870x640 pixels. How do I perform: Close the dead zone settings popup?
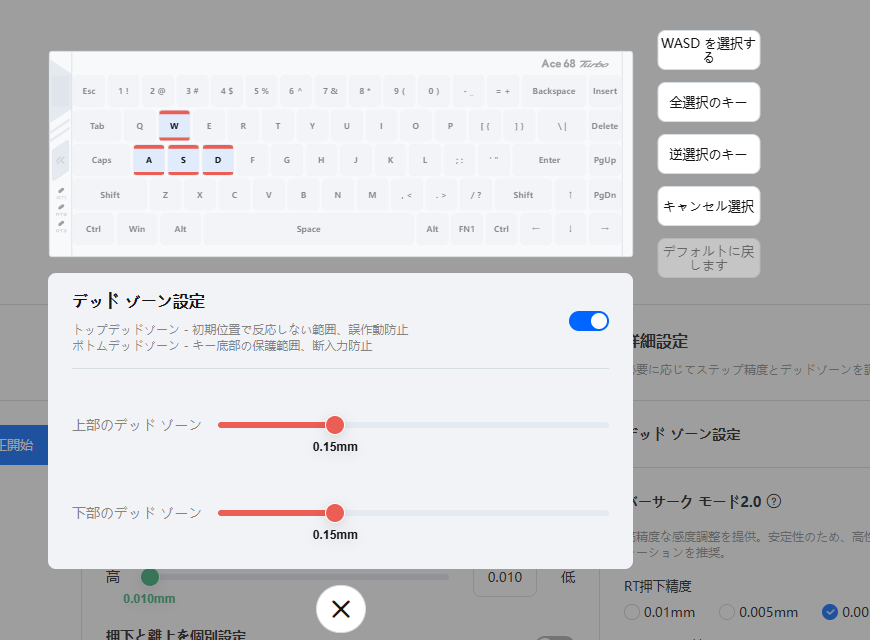(341, 609)
